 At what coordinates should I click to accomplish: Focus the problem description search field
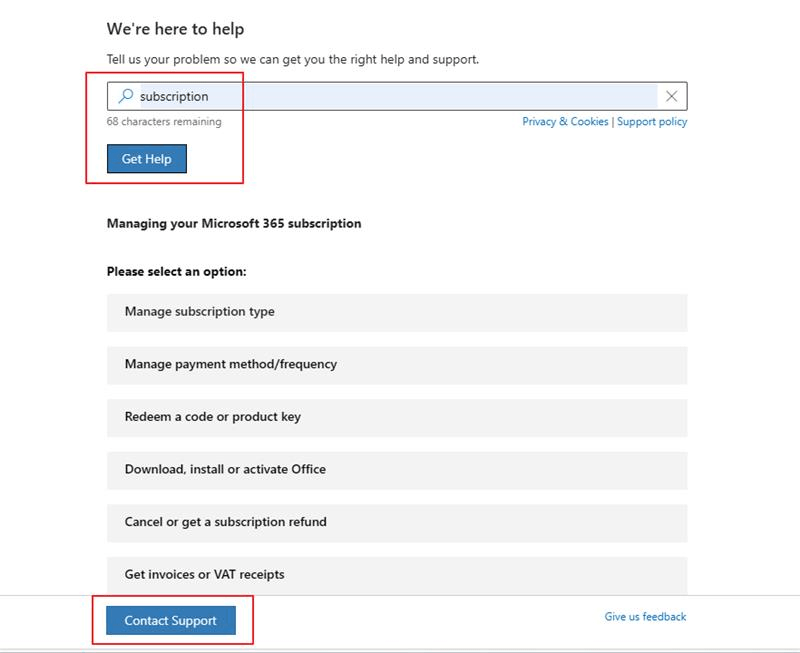click(x=397, y=96)
